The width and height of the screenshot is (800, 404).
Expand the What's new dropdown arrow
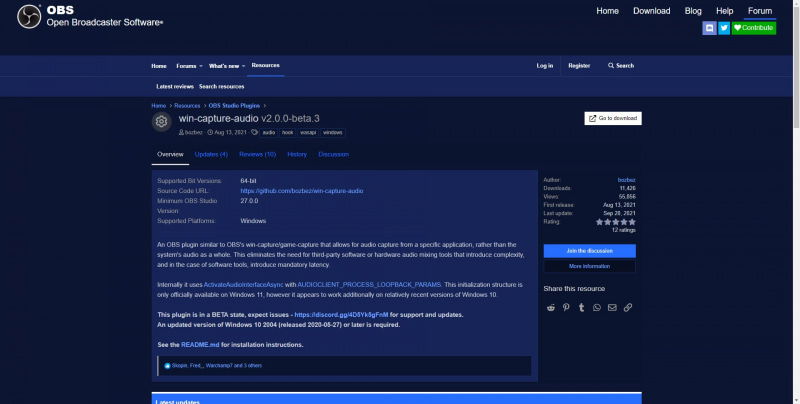click(x=243, y=66)
